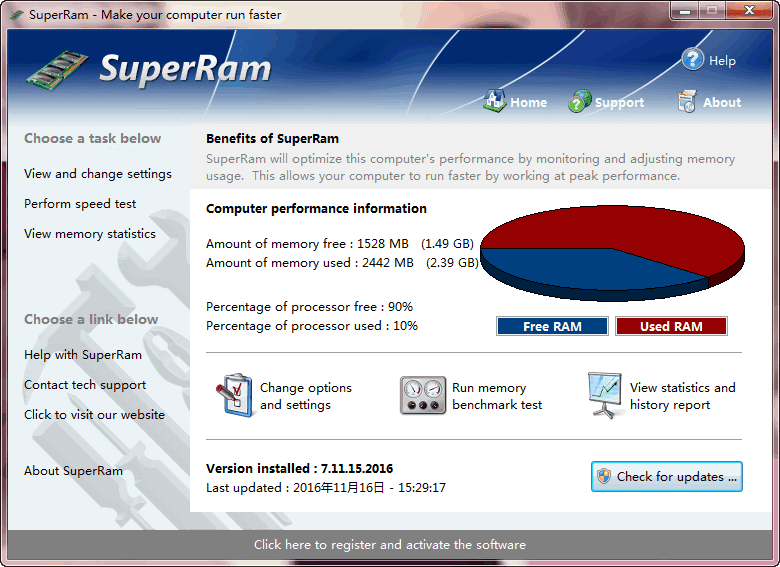This screenshot has height=567, width=780.
Task: Click the Support globe icon
Action: [x=580, y=101]
